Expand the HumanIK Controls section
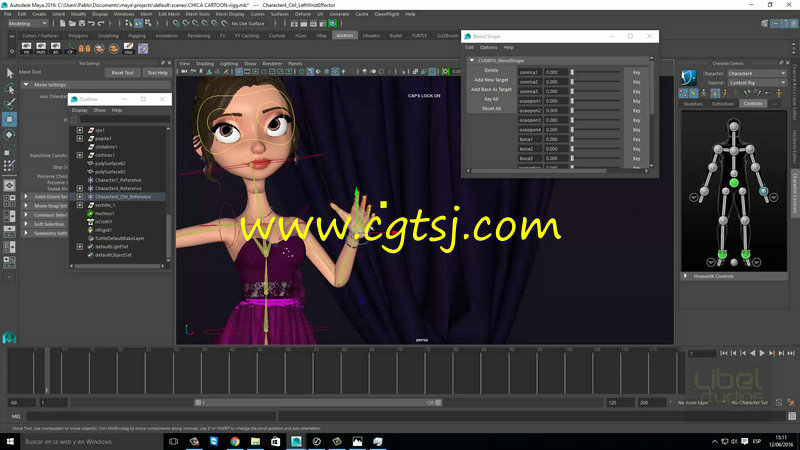 tap(686, 276)
